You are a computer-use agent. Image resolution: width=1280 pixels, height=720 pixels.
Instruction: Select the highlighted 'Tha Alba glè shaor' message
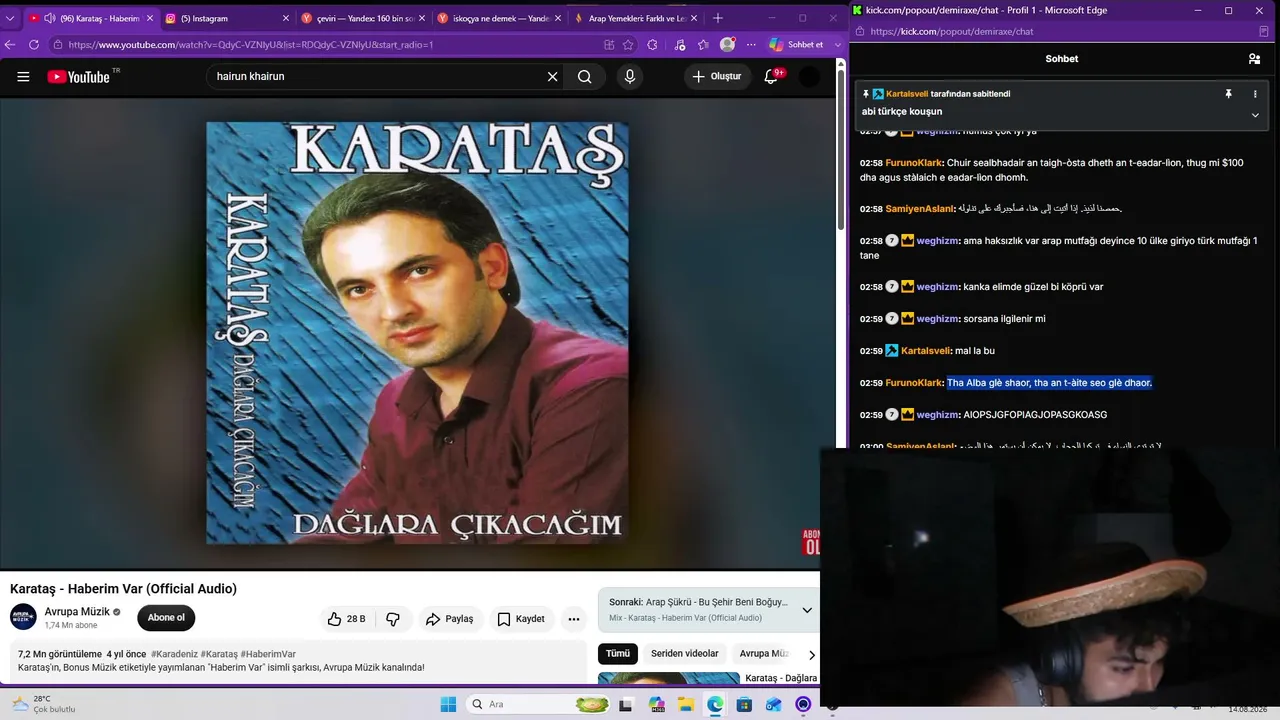click(x=1049, y=383)
